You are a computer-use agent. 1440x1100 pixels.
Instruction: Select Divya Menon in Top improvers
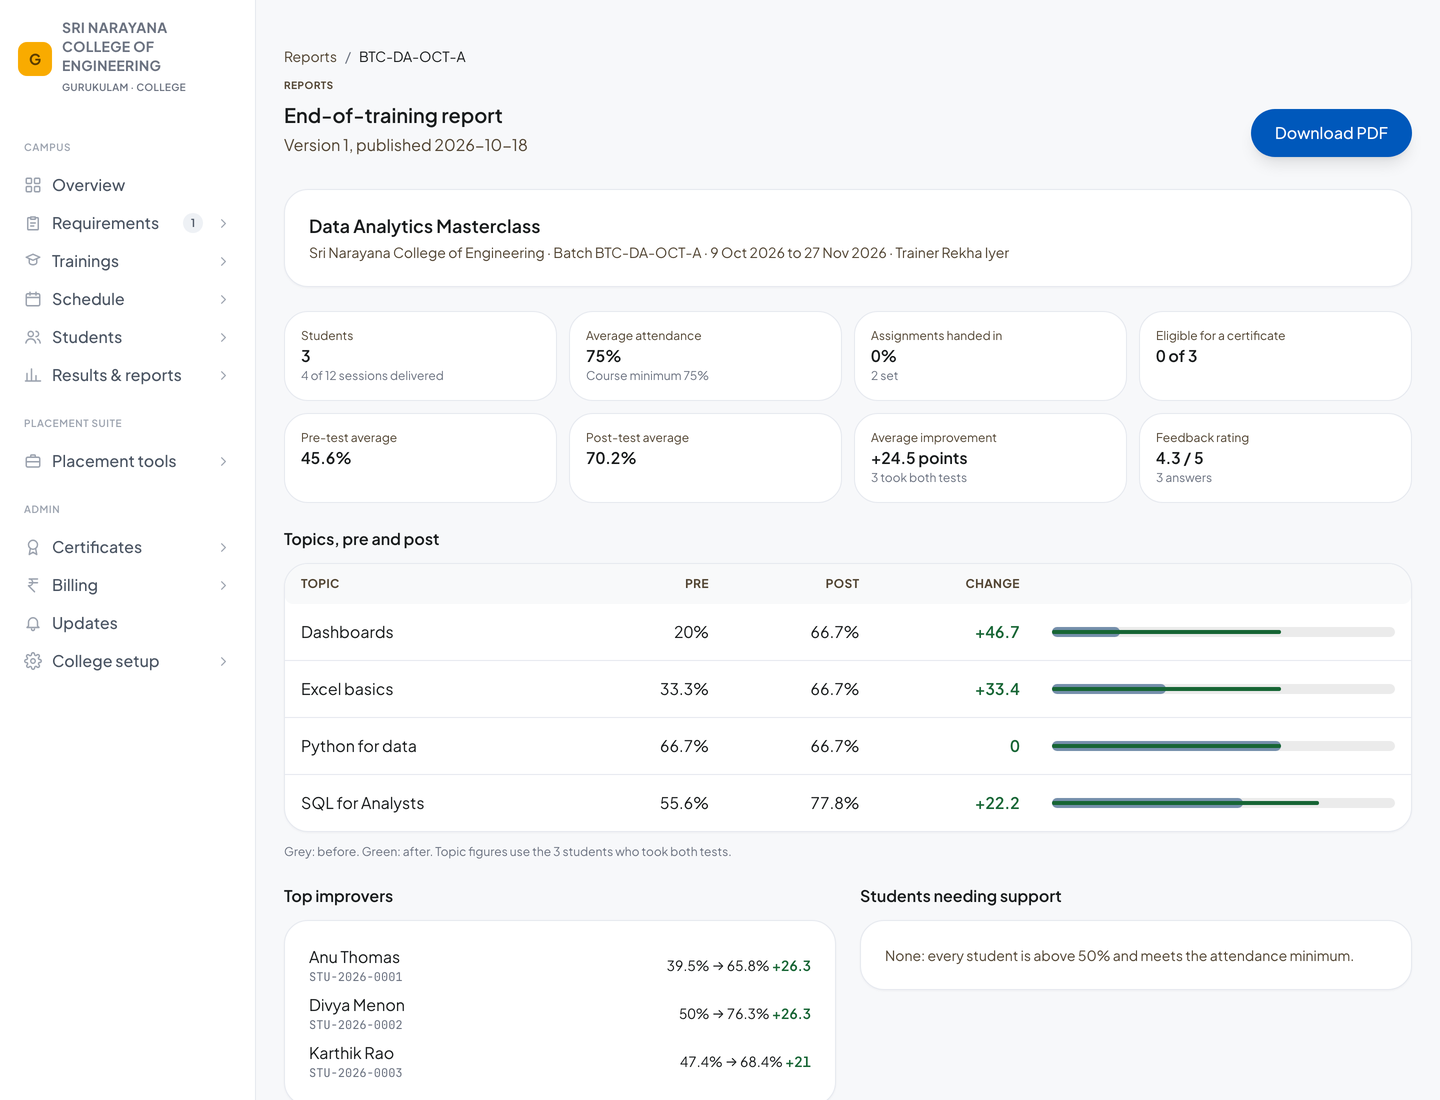pos(560,1014)
